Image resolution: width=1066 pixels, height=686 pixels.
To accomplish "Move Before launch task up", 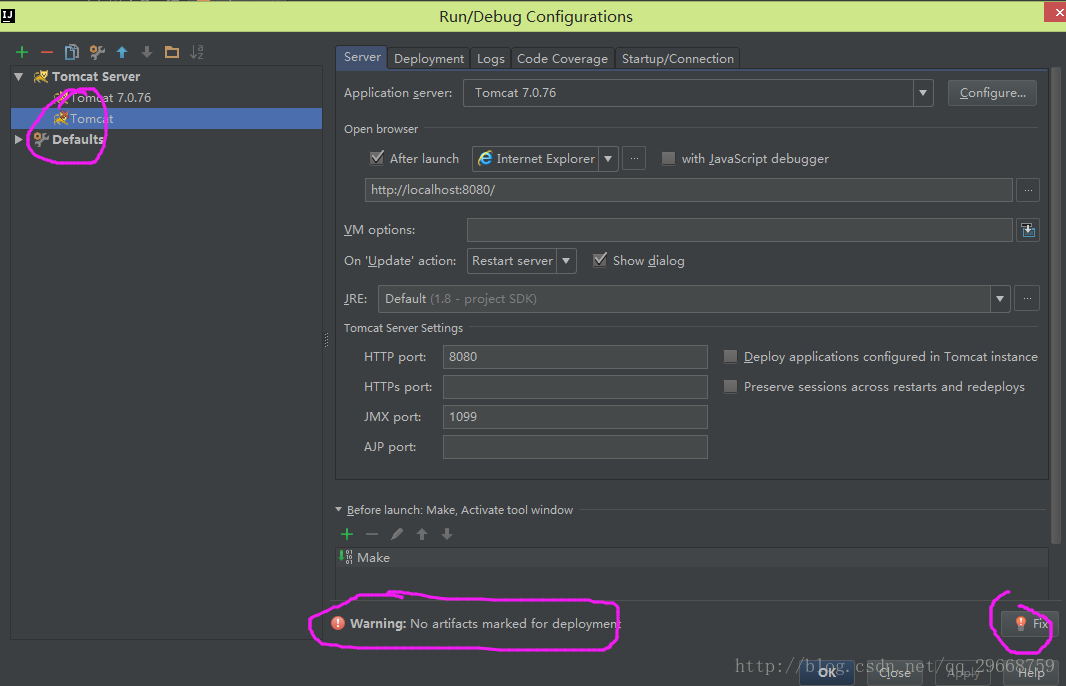I will [x=422, y=534].
